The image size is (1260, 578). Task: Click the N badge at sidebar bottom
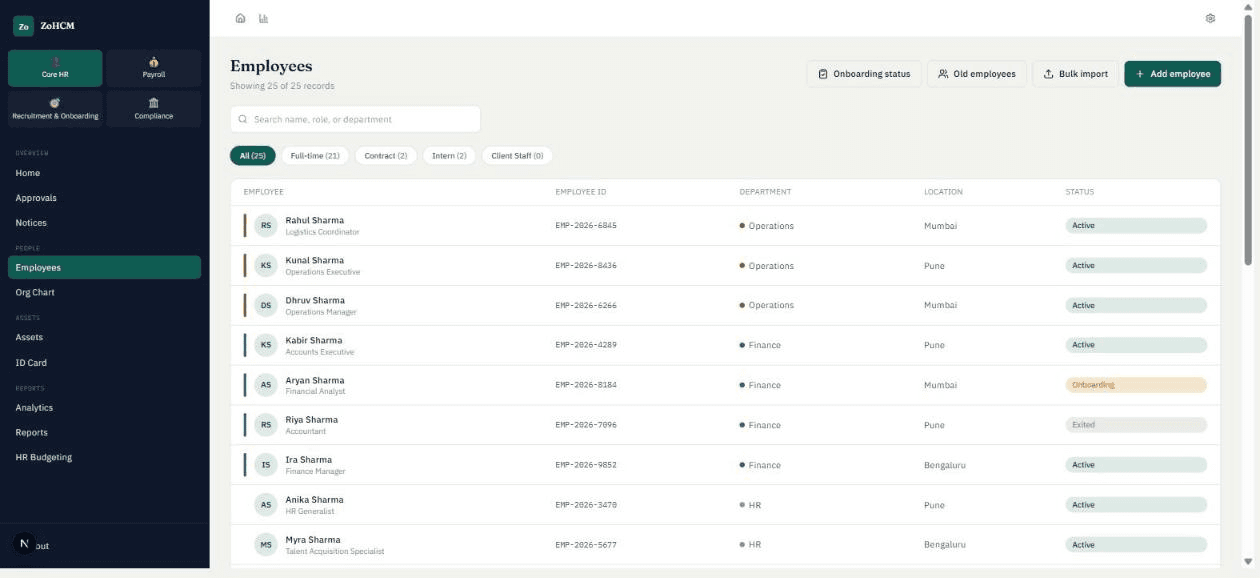[24, 543]
